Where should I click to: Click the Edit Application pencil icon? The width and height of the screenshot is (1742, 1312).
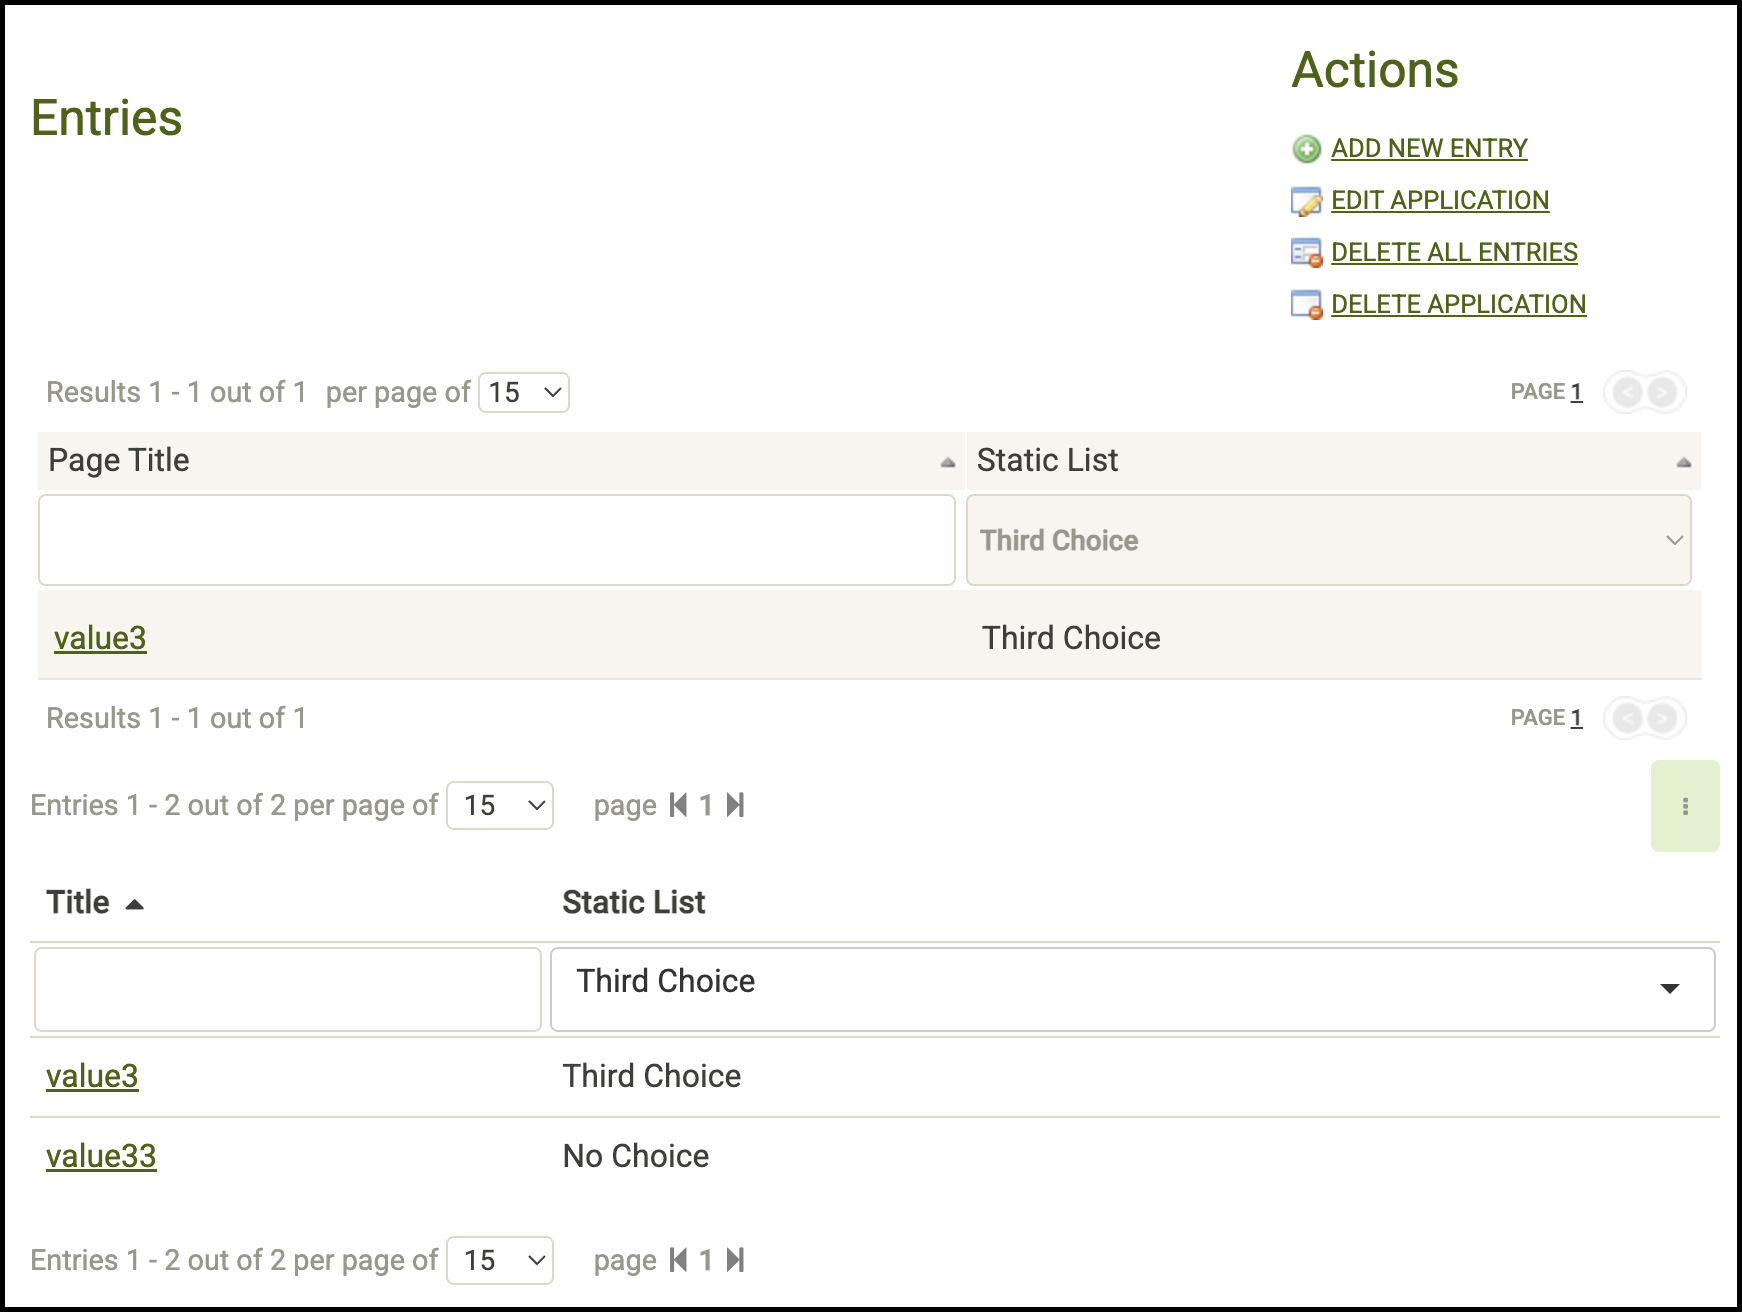tap(1306, 201)
